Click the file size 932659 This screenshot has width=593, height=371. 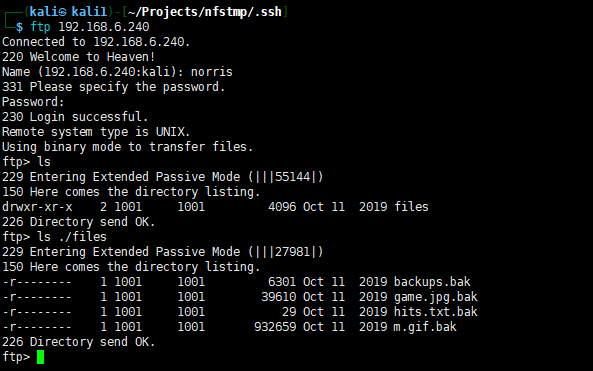pyautogui.click(x=275, y=327)
